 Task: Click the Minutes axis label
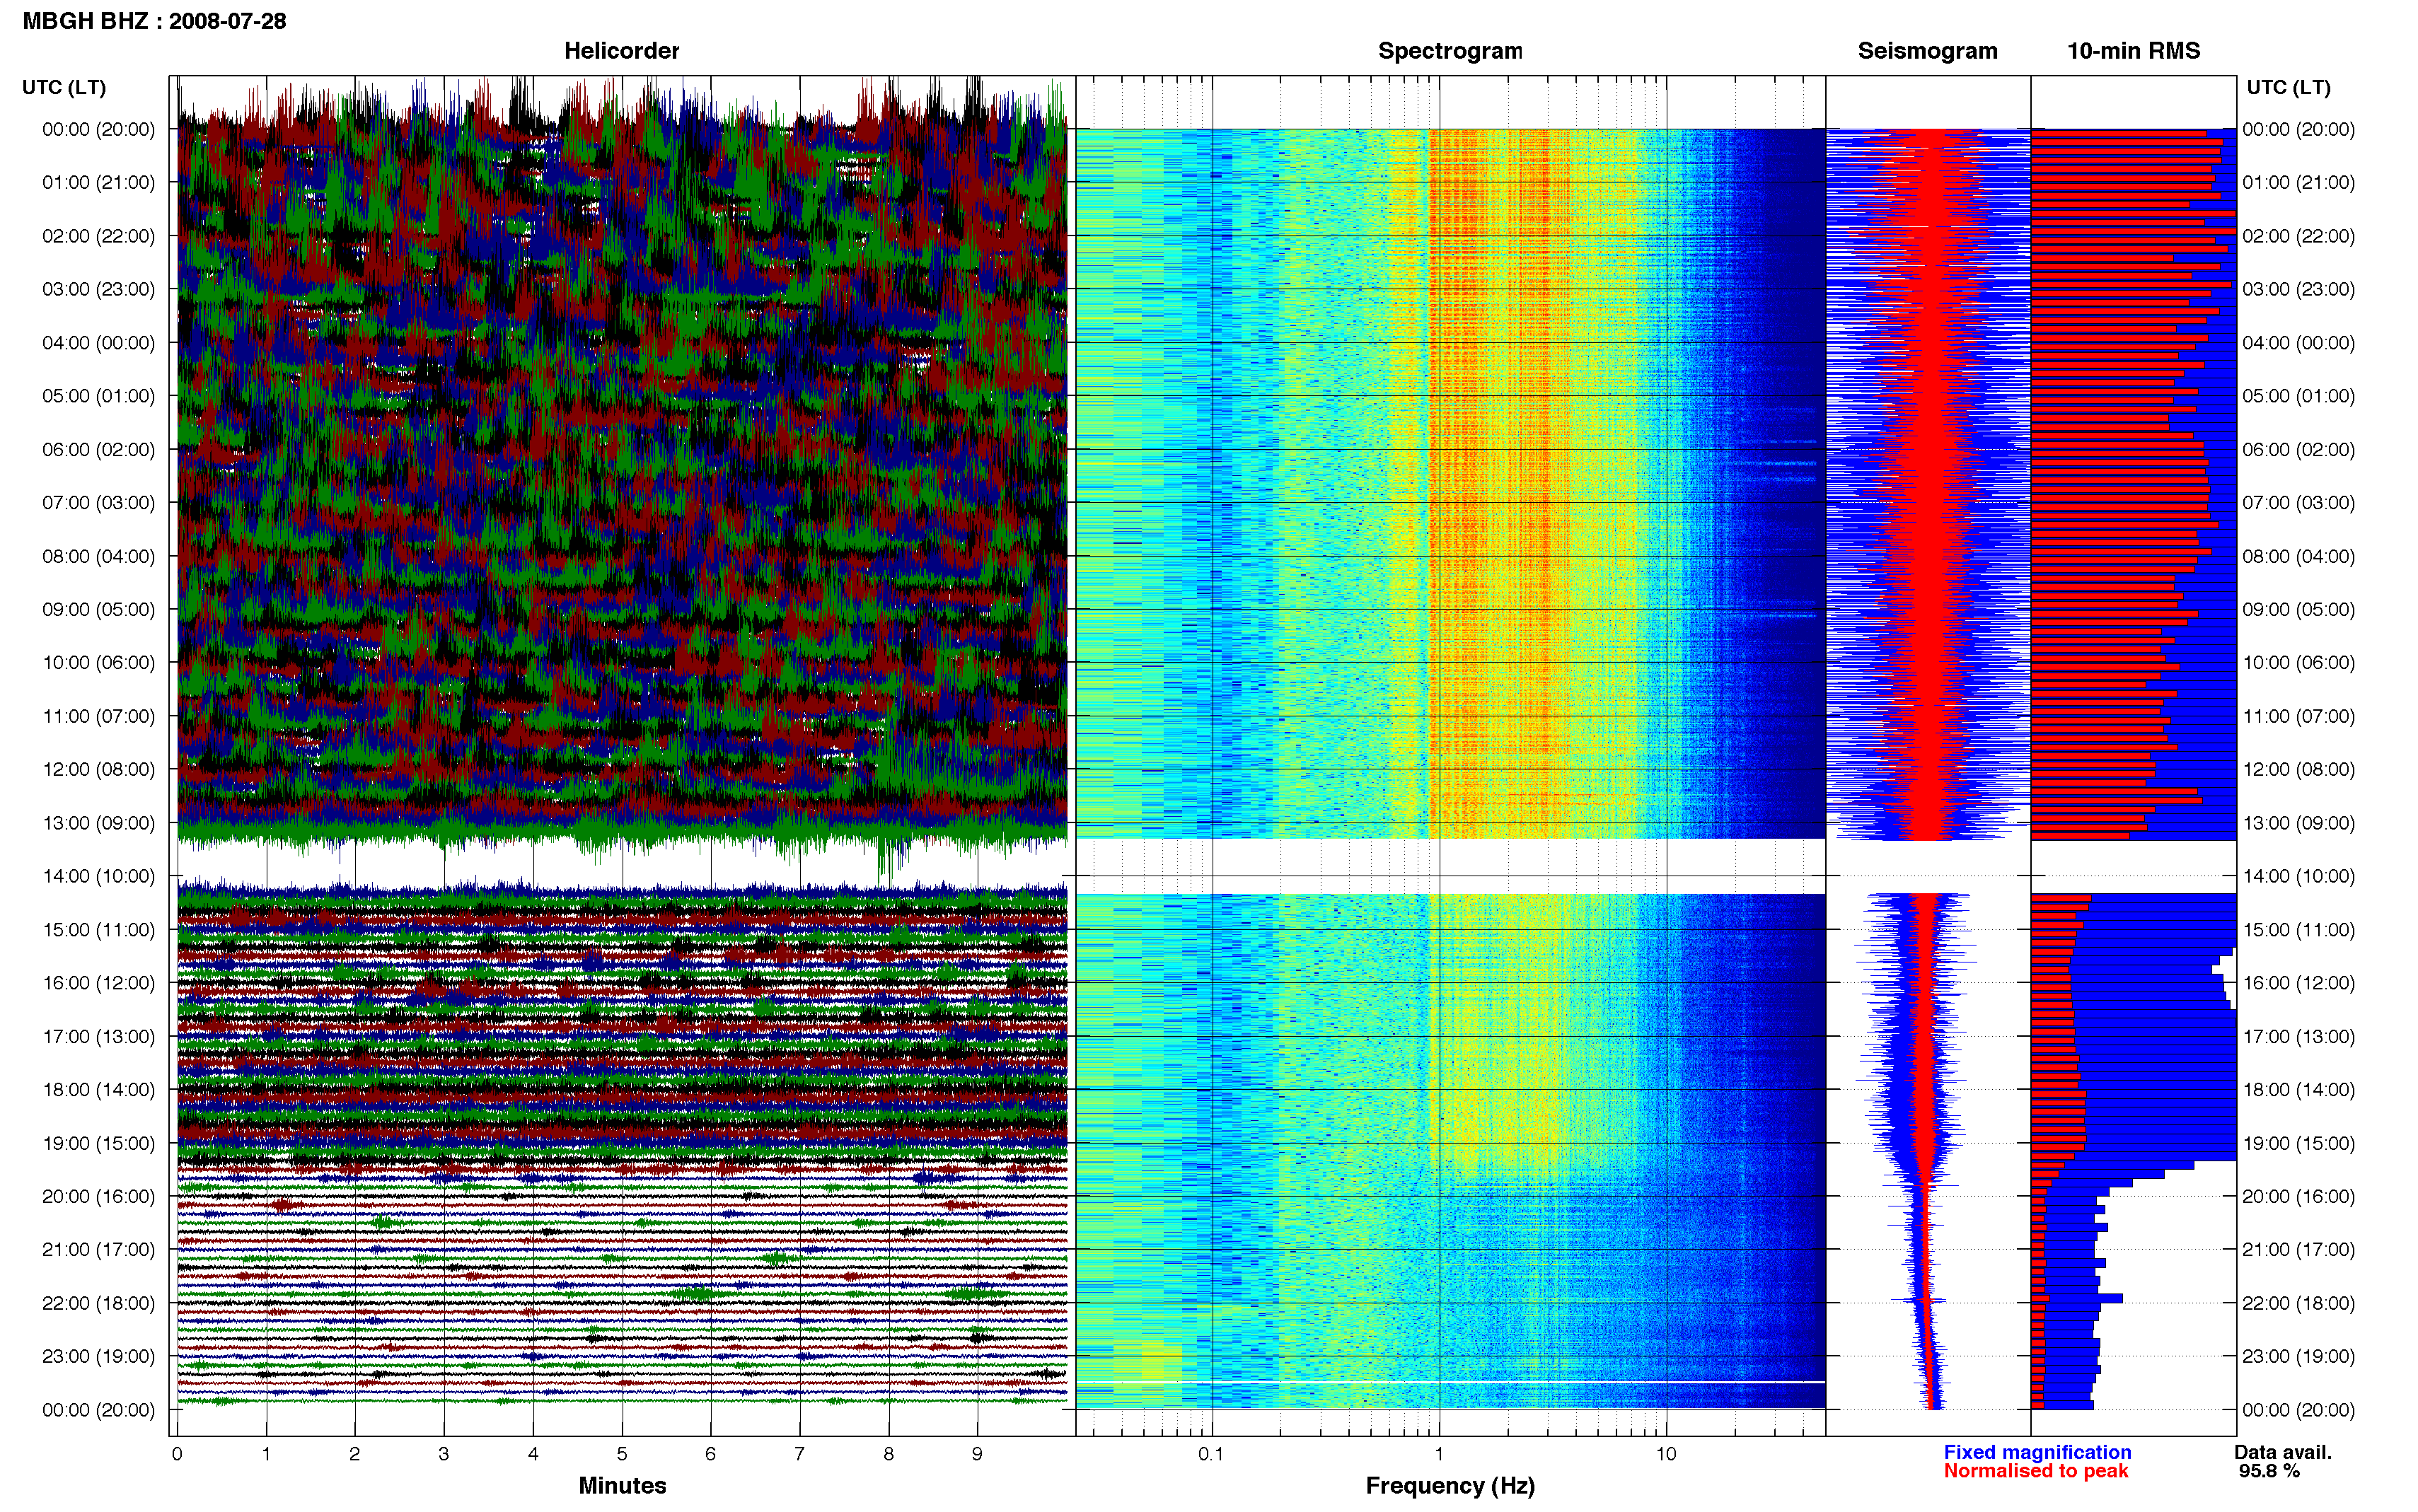pyautogui.click(x=622, y=1486)
